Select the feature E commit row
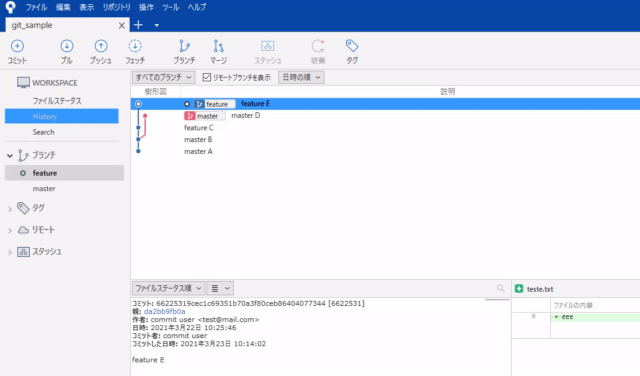This screenshot has width=640, height=376. [x=385, y=104]
